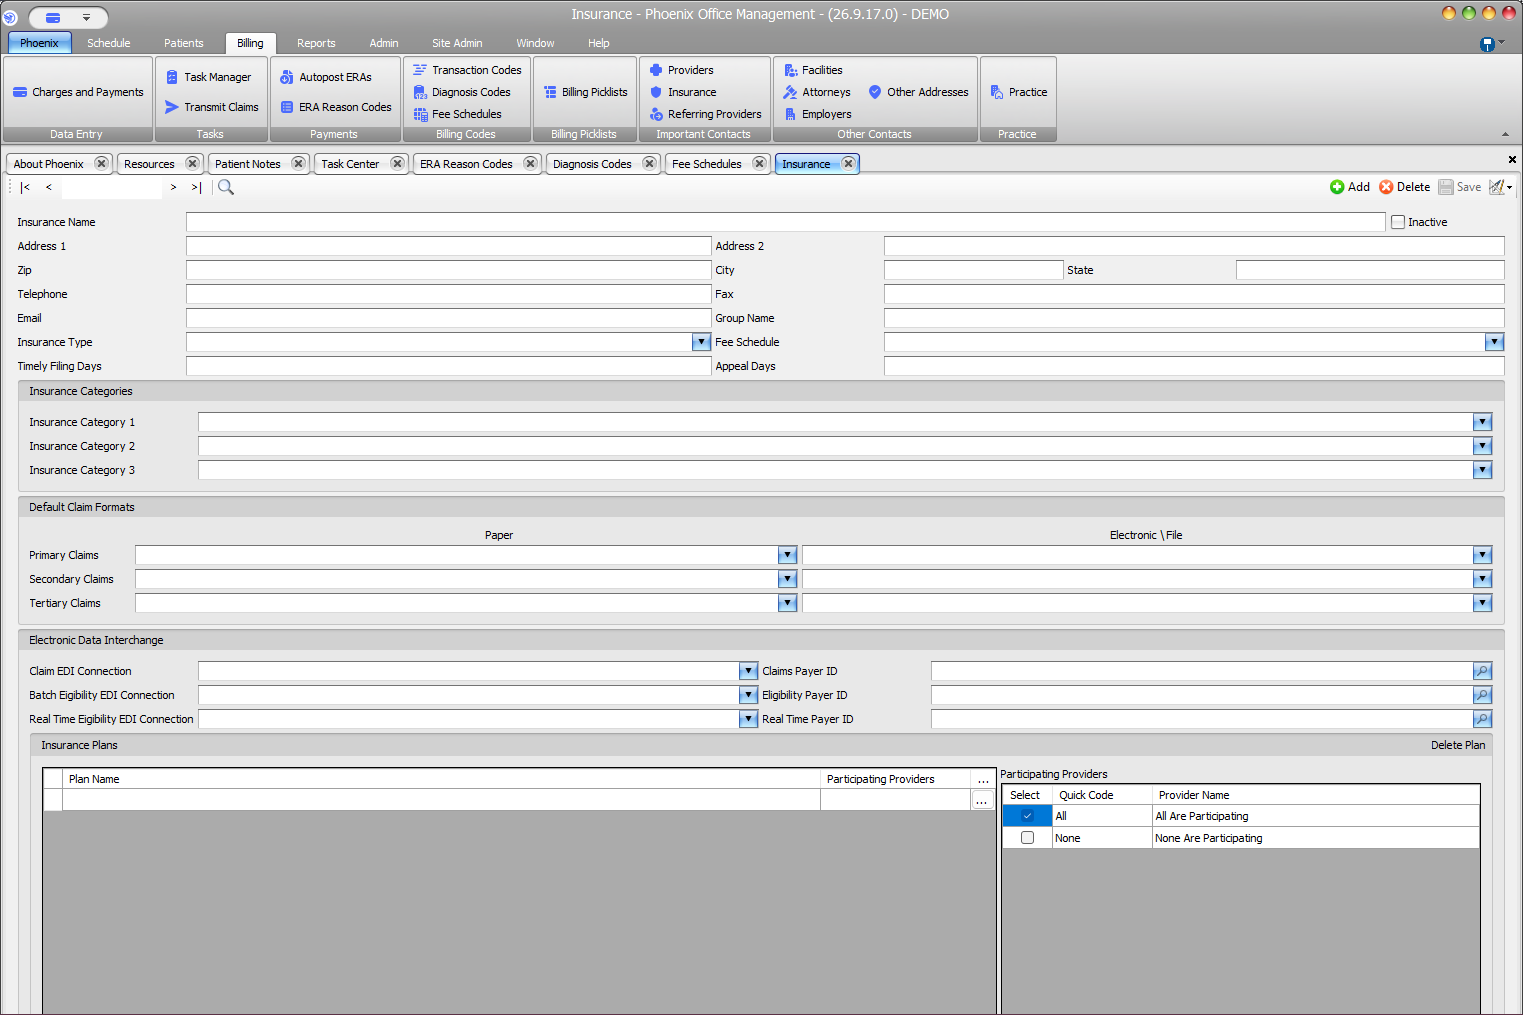Go to the first record
Image resolution: width=1523 pixels, height=1015 pixels.
pyautogui.click(x=25, y=187)
